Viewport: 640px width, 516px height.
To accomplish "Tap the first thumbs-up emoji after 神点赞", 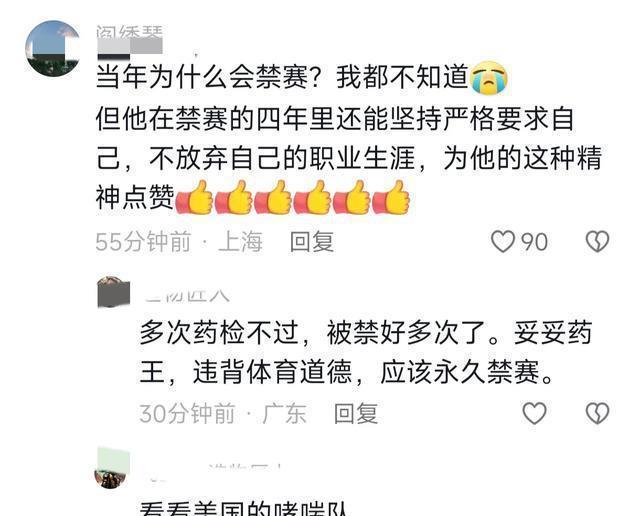I will [194, 197].
